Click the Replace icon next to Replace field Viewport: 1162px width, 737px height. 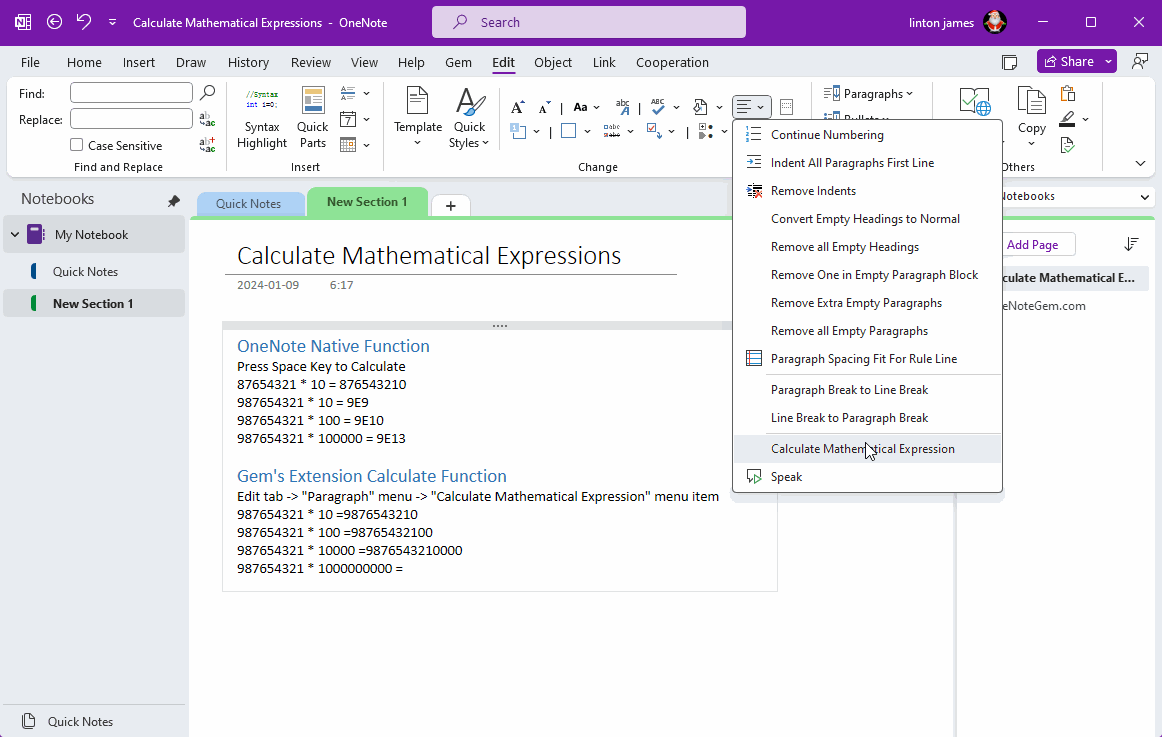click(208, 119)
